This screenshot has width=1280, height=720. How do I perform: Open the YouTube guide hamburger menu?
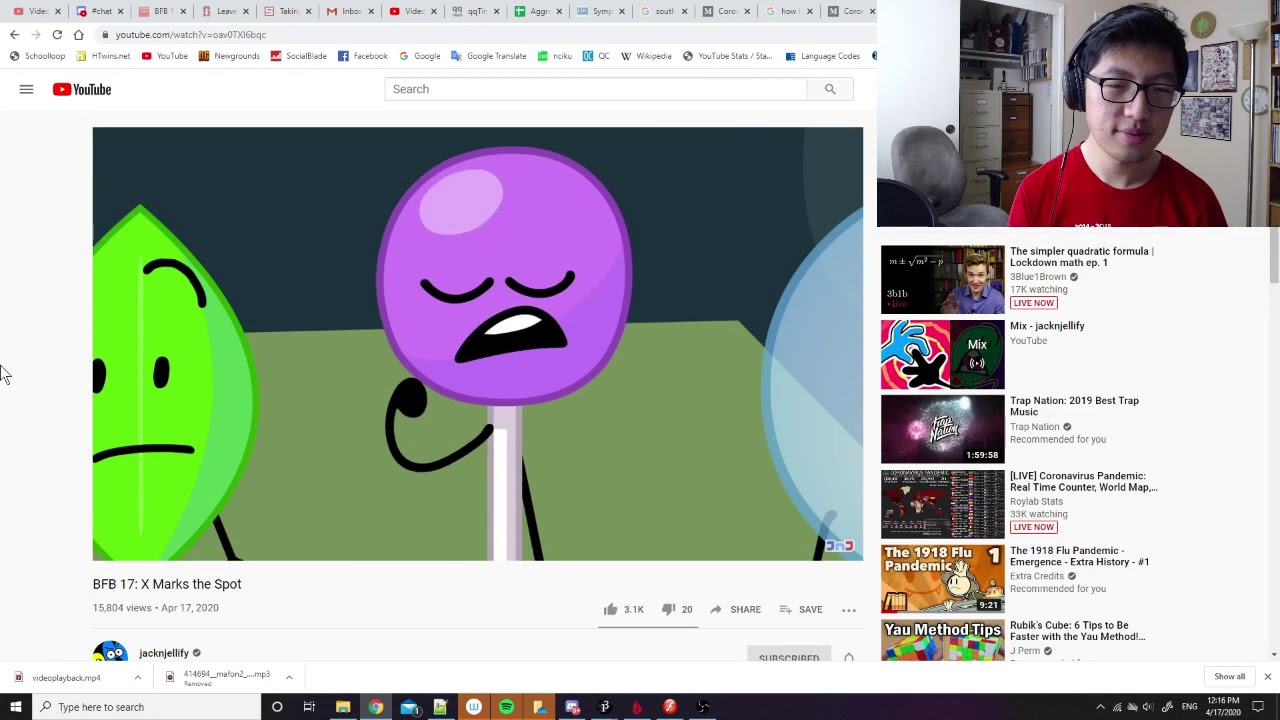coord(26,89)
